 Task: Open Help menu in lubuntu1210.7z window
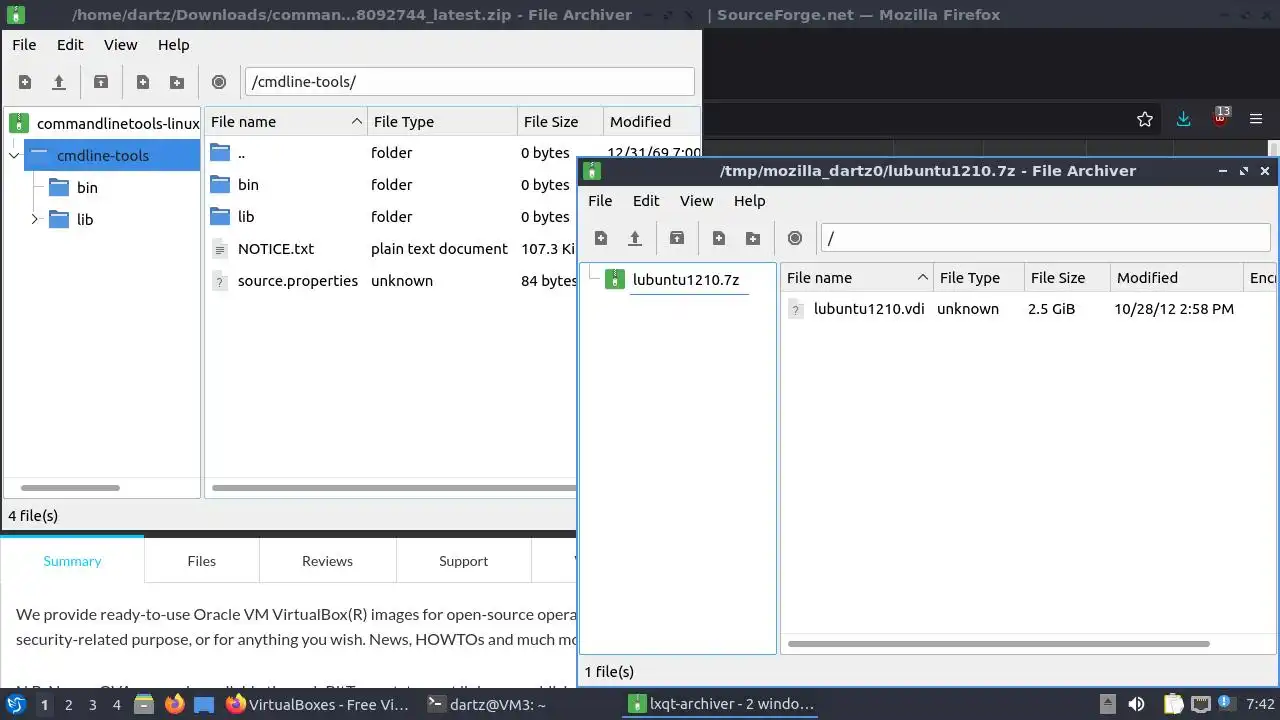[750, 200]
